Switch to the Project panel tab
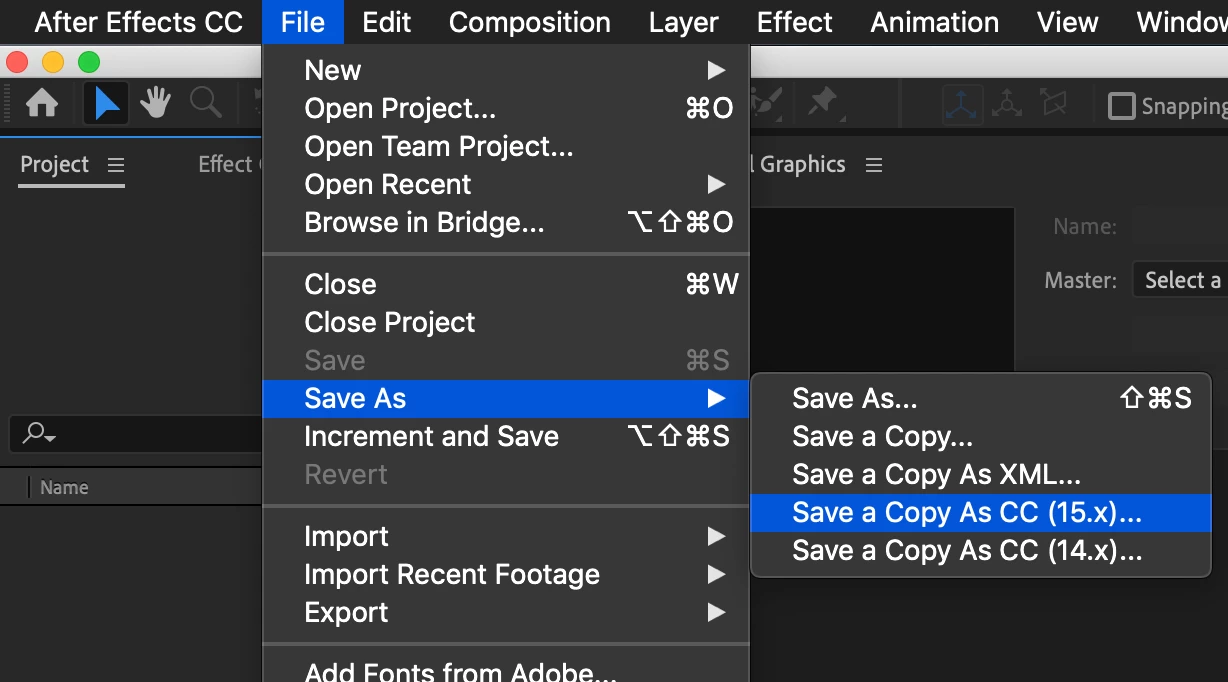Image resolution: width=1228 pixels, height=682 pixels. click(55, 165)
